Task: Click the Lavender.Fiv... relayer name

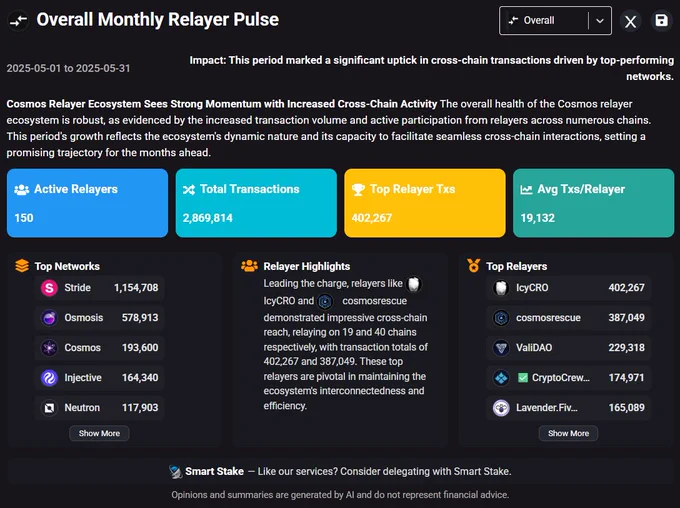Action: (546, 408)
